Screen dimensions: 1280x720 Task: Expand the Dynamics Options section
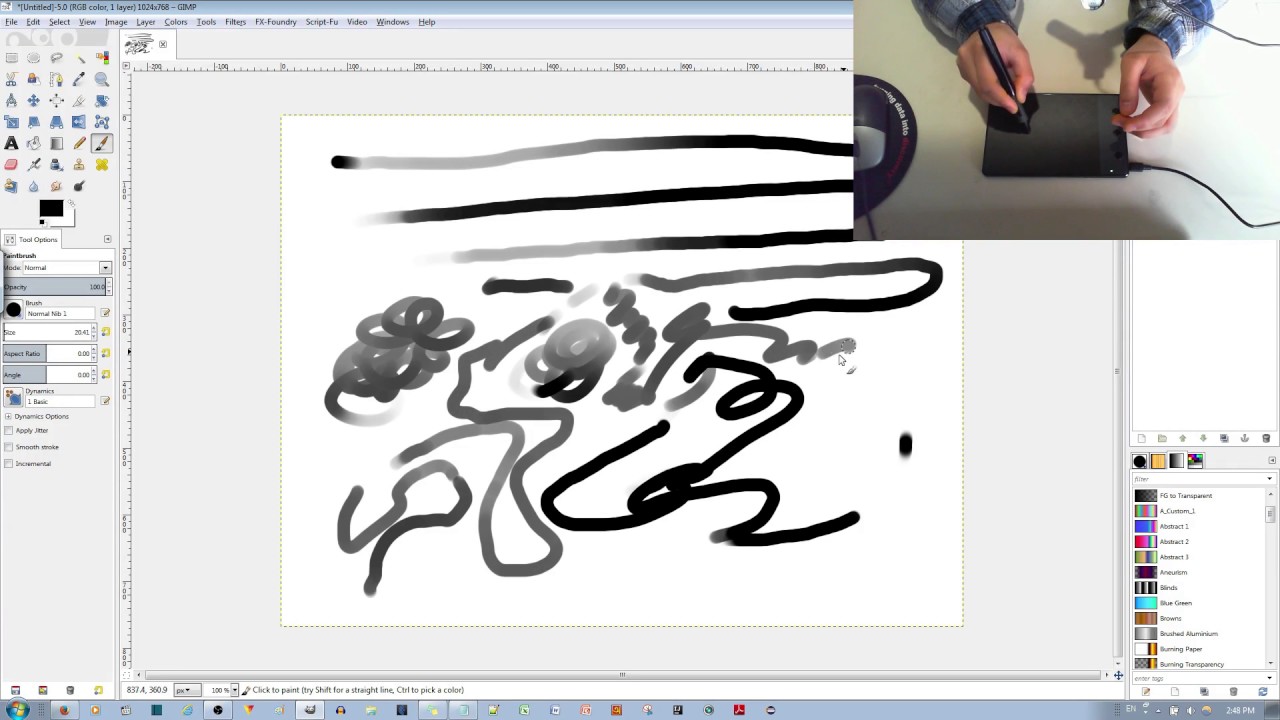(8, 416)
